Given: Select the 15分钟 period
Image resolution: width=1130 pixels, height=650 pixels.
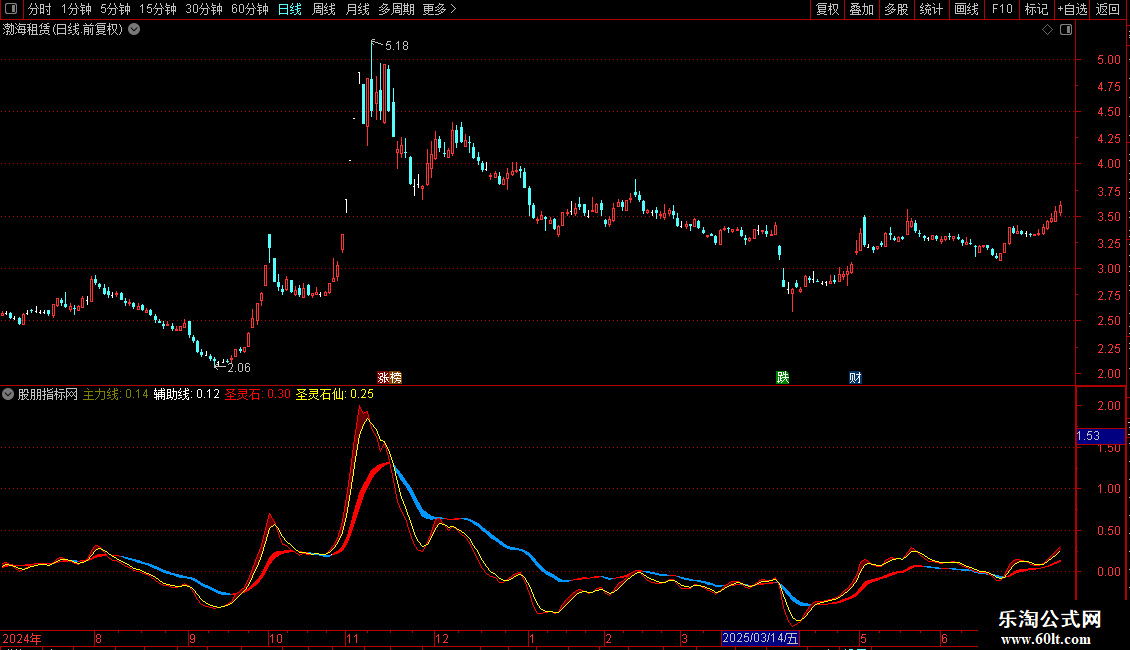Looking at the screenshot, I should coord(157,9).
